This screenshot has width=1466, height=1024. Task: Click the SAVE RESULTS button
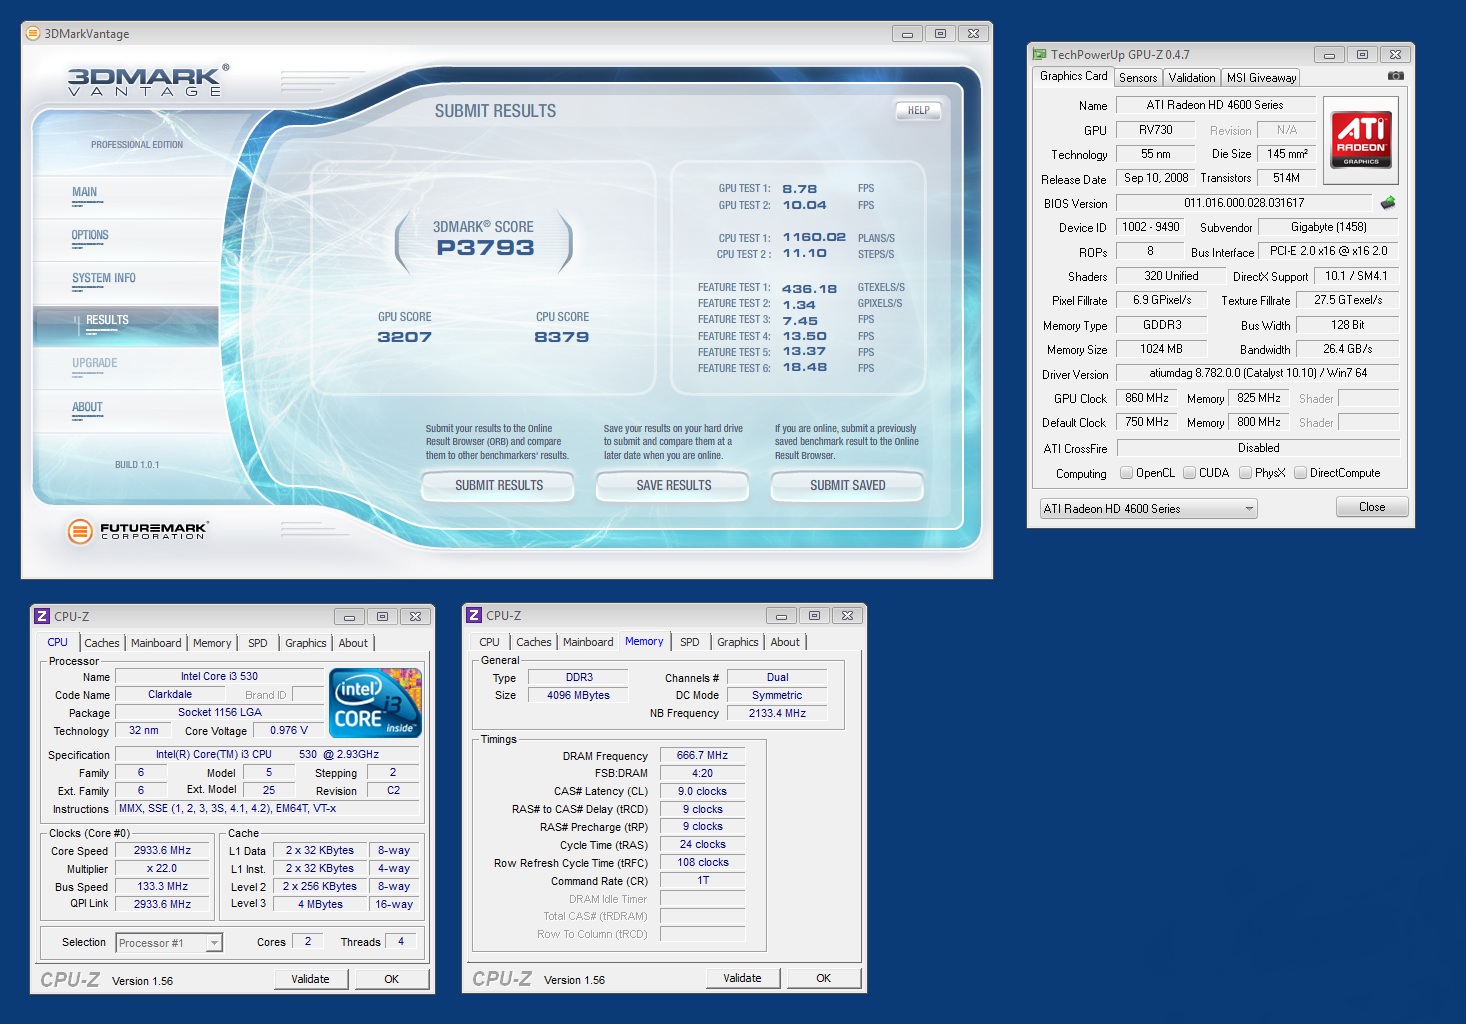[x=673, y=485]
